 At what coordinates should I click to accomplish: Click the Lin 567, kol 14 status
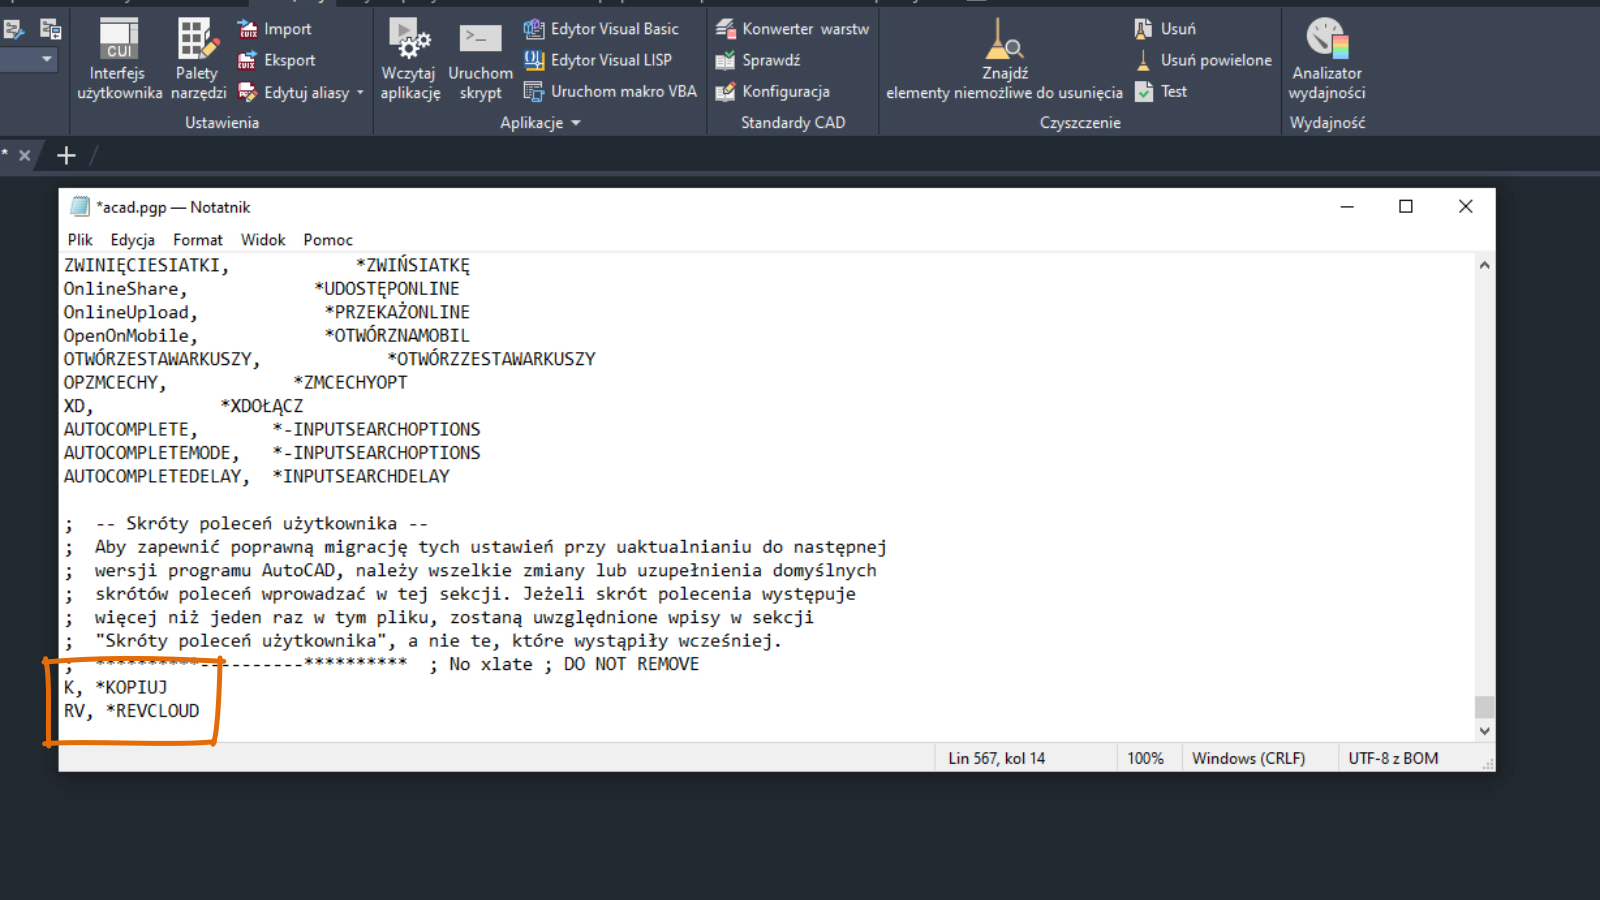[x=997, y=758]
